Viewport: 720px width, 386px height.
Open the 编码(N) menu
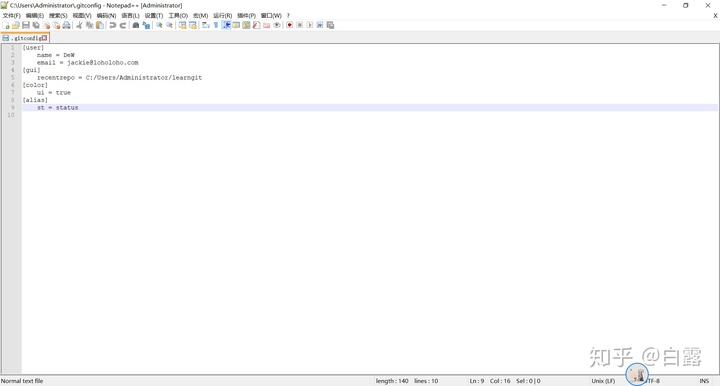[106, 16]
